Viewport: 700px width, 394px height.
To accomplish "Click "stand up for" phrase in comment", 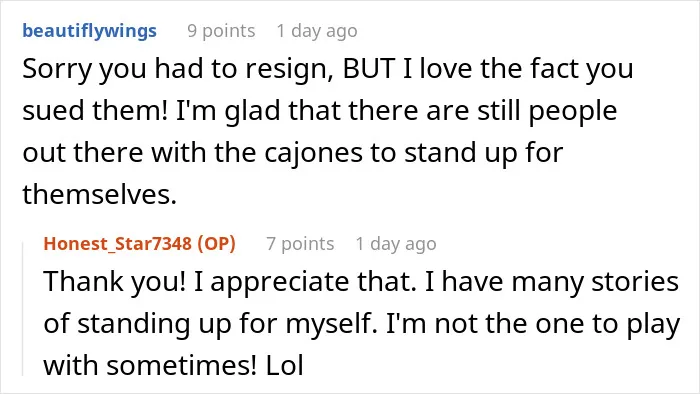I will [483, 153].
